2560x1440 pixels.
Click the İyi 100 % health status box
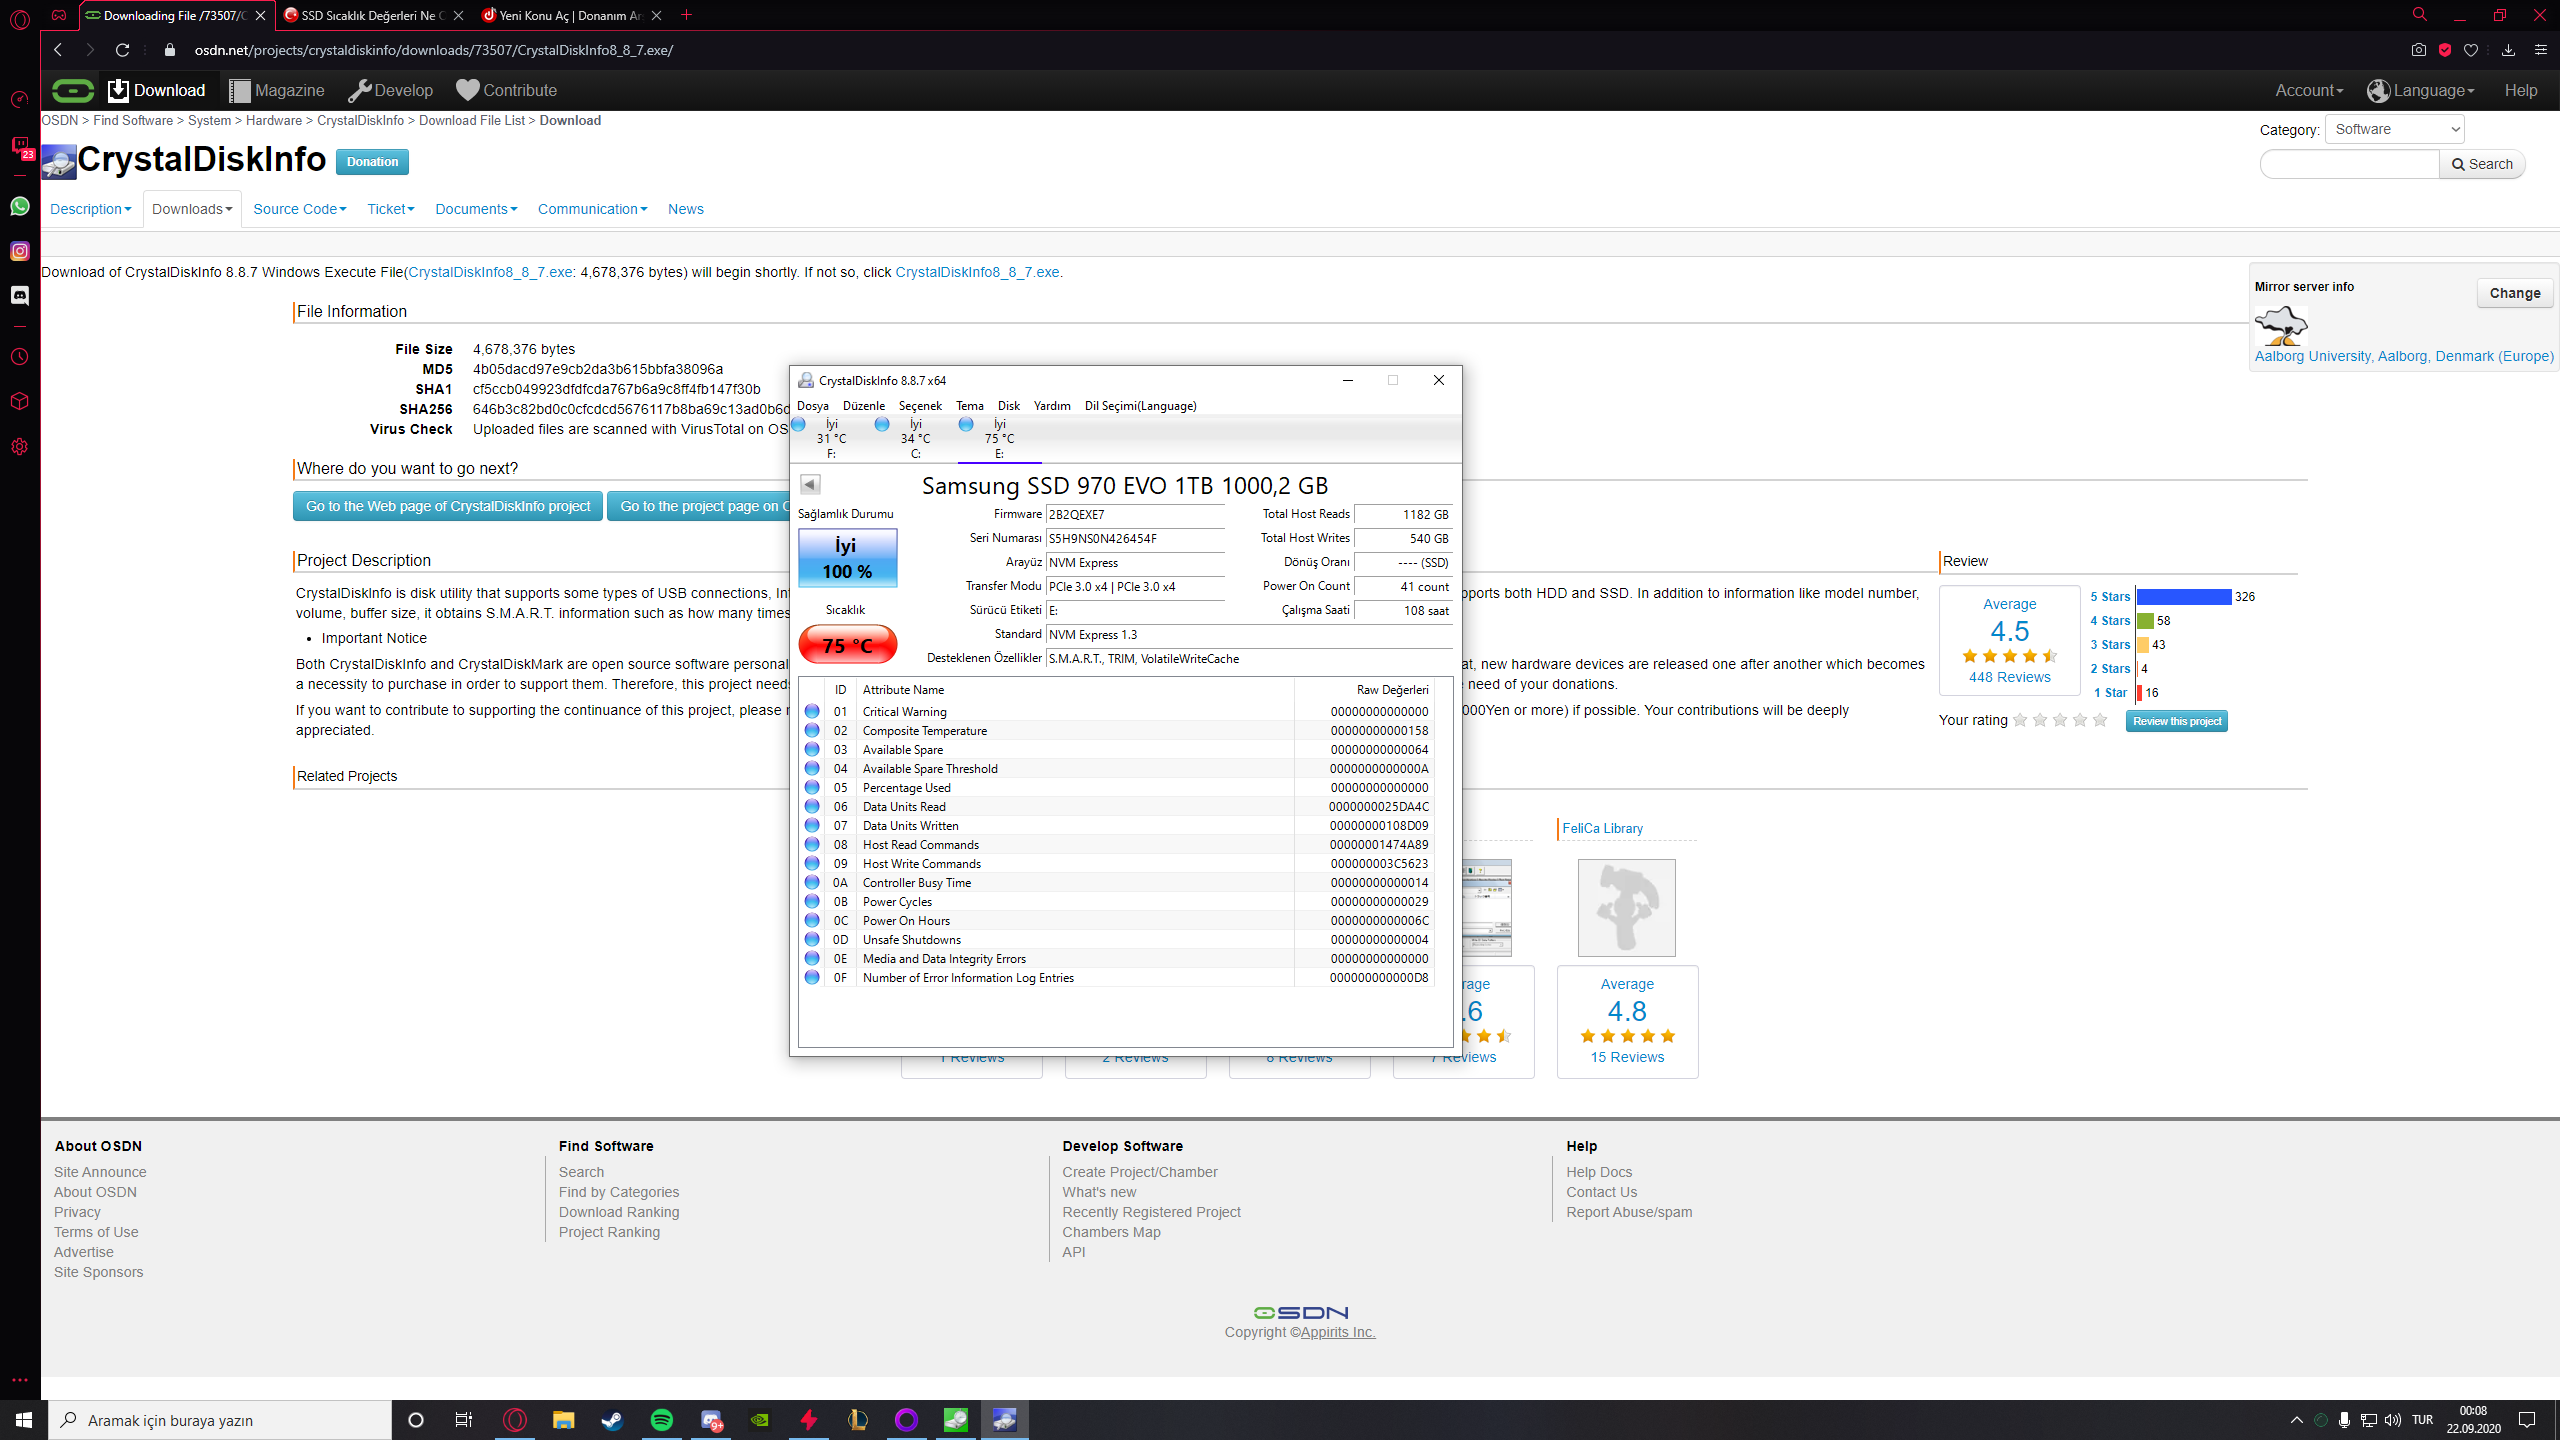847,558
